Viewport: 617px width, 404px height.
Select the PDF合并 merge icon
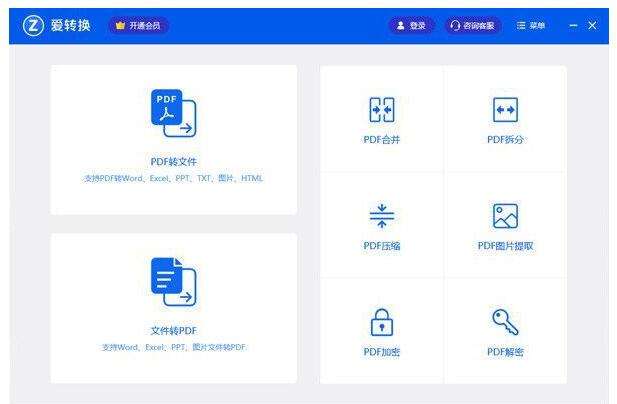(x=382, y=110)
